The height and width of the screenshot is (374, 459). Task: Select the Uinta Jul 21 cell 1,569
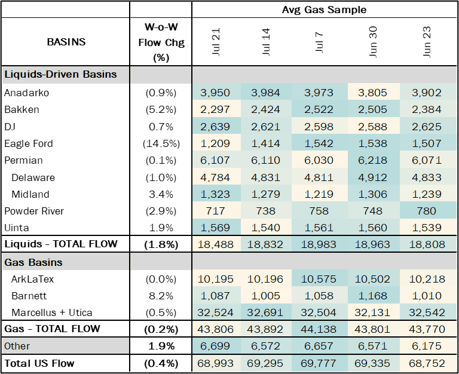pyautogui.click(x=215, y=228)
